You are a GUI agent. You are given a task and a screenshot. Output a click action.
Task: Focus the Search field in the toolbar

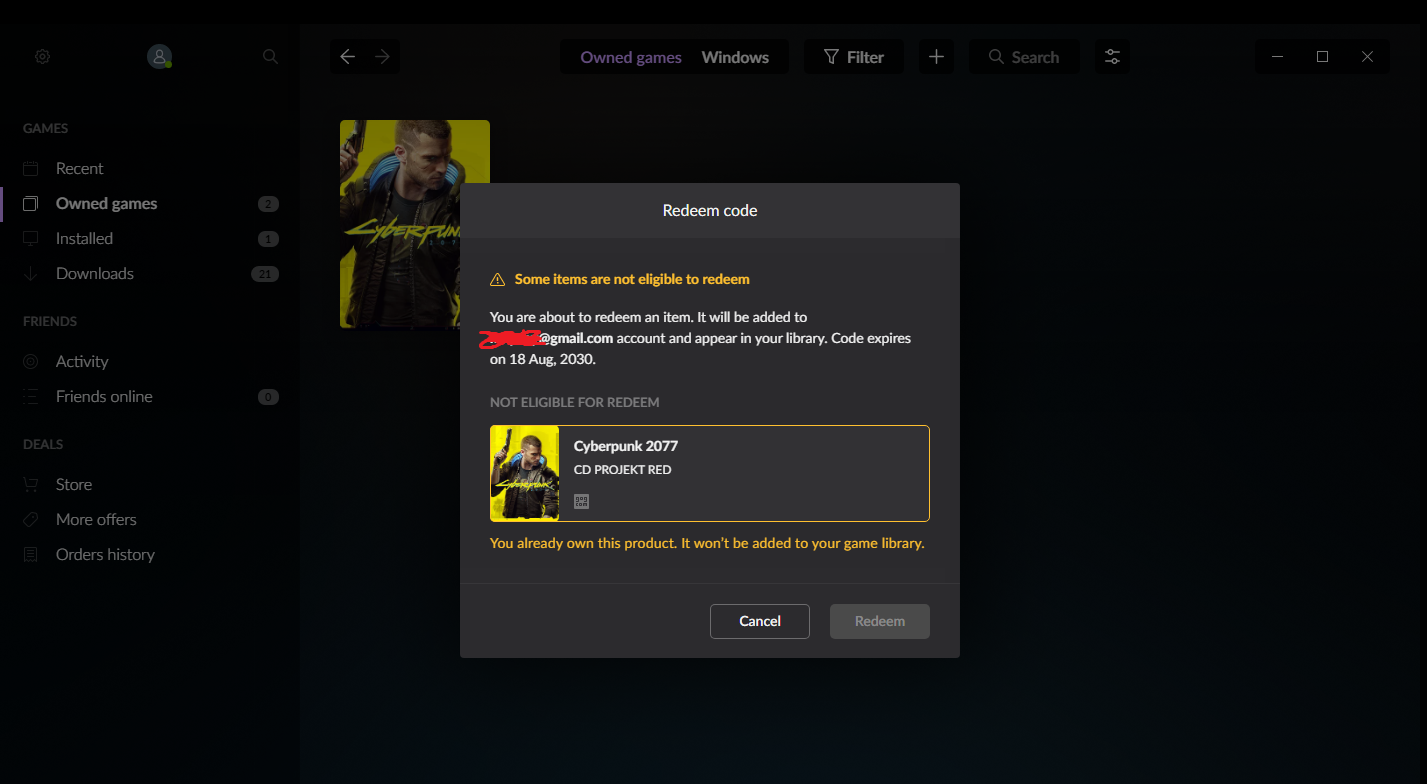[1024, 57]
